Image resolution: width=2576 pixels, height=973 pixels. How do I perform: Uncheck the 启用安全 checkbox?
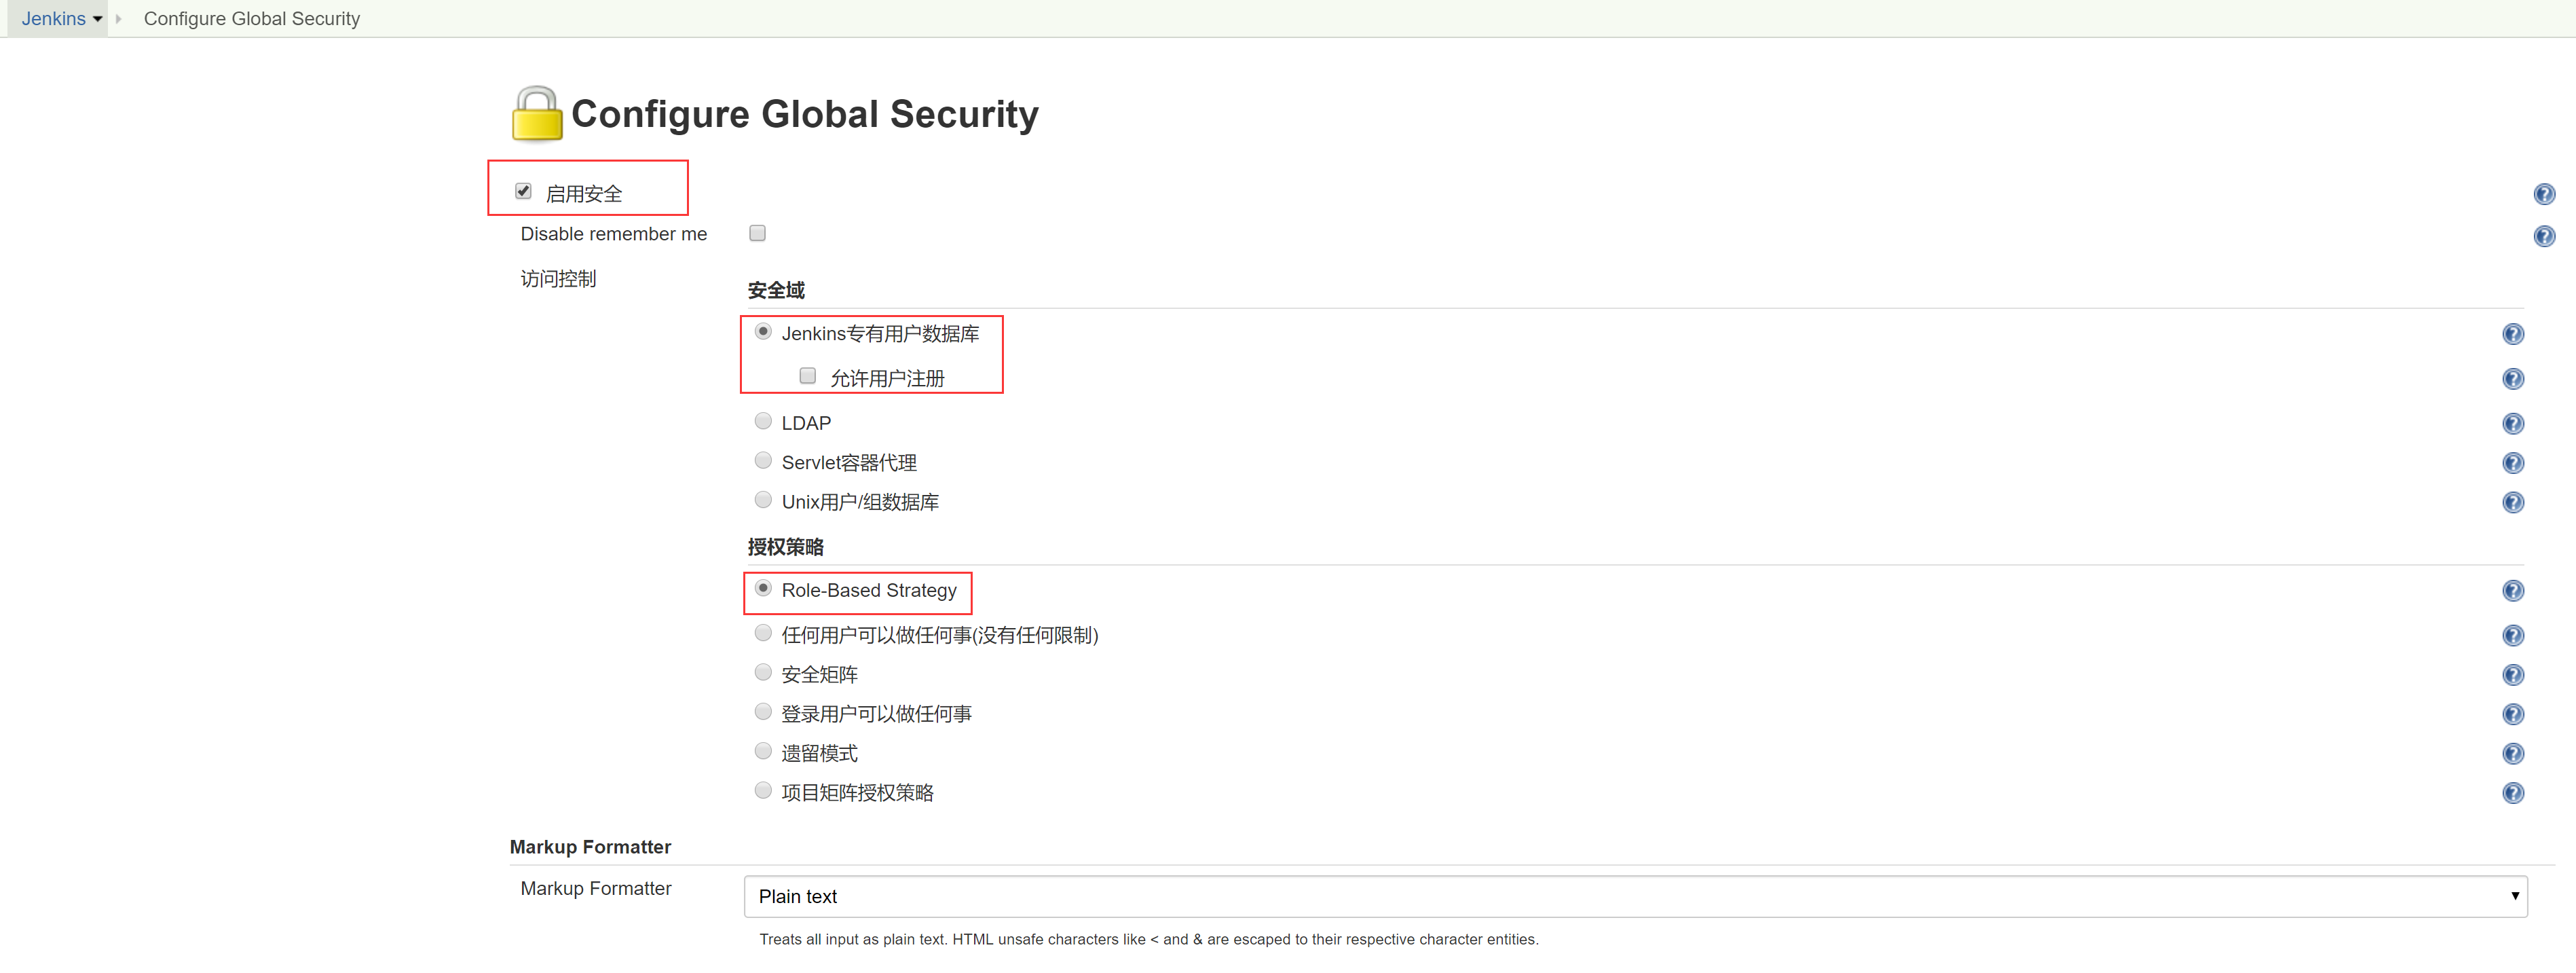[x=523, y=191]
